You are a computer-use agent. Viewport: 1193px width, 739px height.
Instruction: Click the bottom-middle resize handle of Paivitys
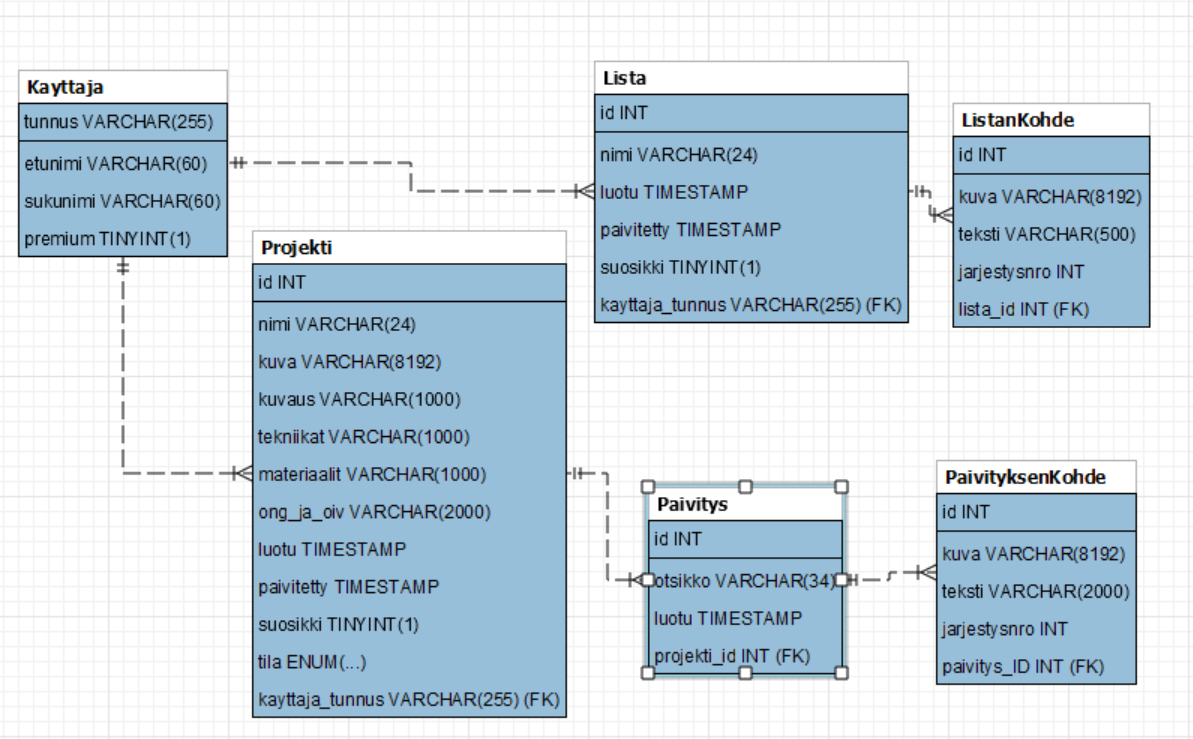pos(745,673)
